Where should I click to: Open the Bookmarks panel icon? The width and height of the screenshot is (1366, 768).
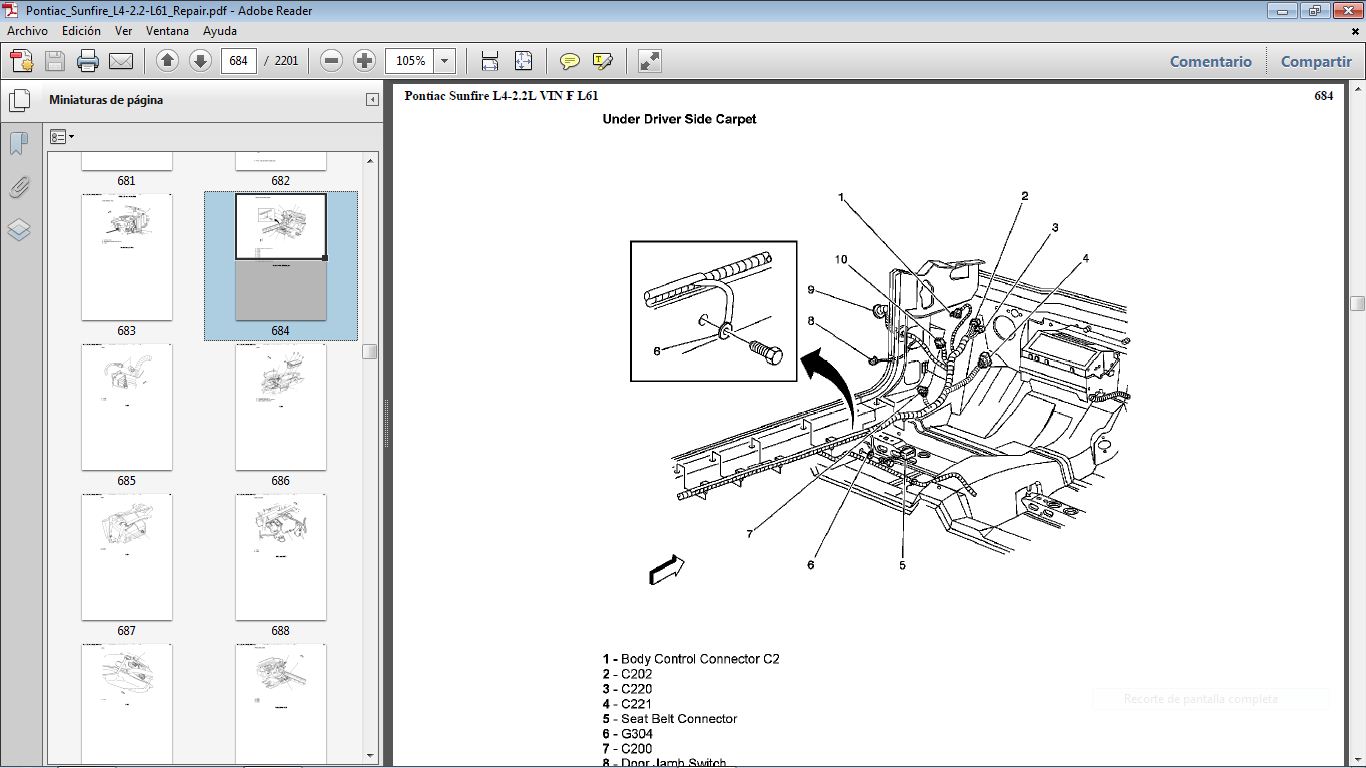click(17, 143)
